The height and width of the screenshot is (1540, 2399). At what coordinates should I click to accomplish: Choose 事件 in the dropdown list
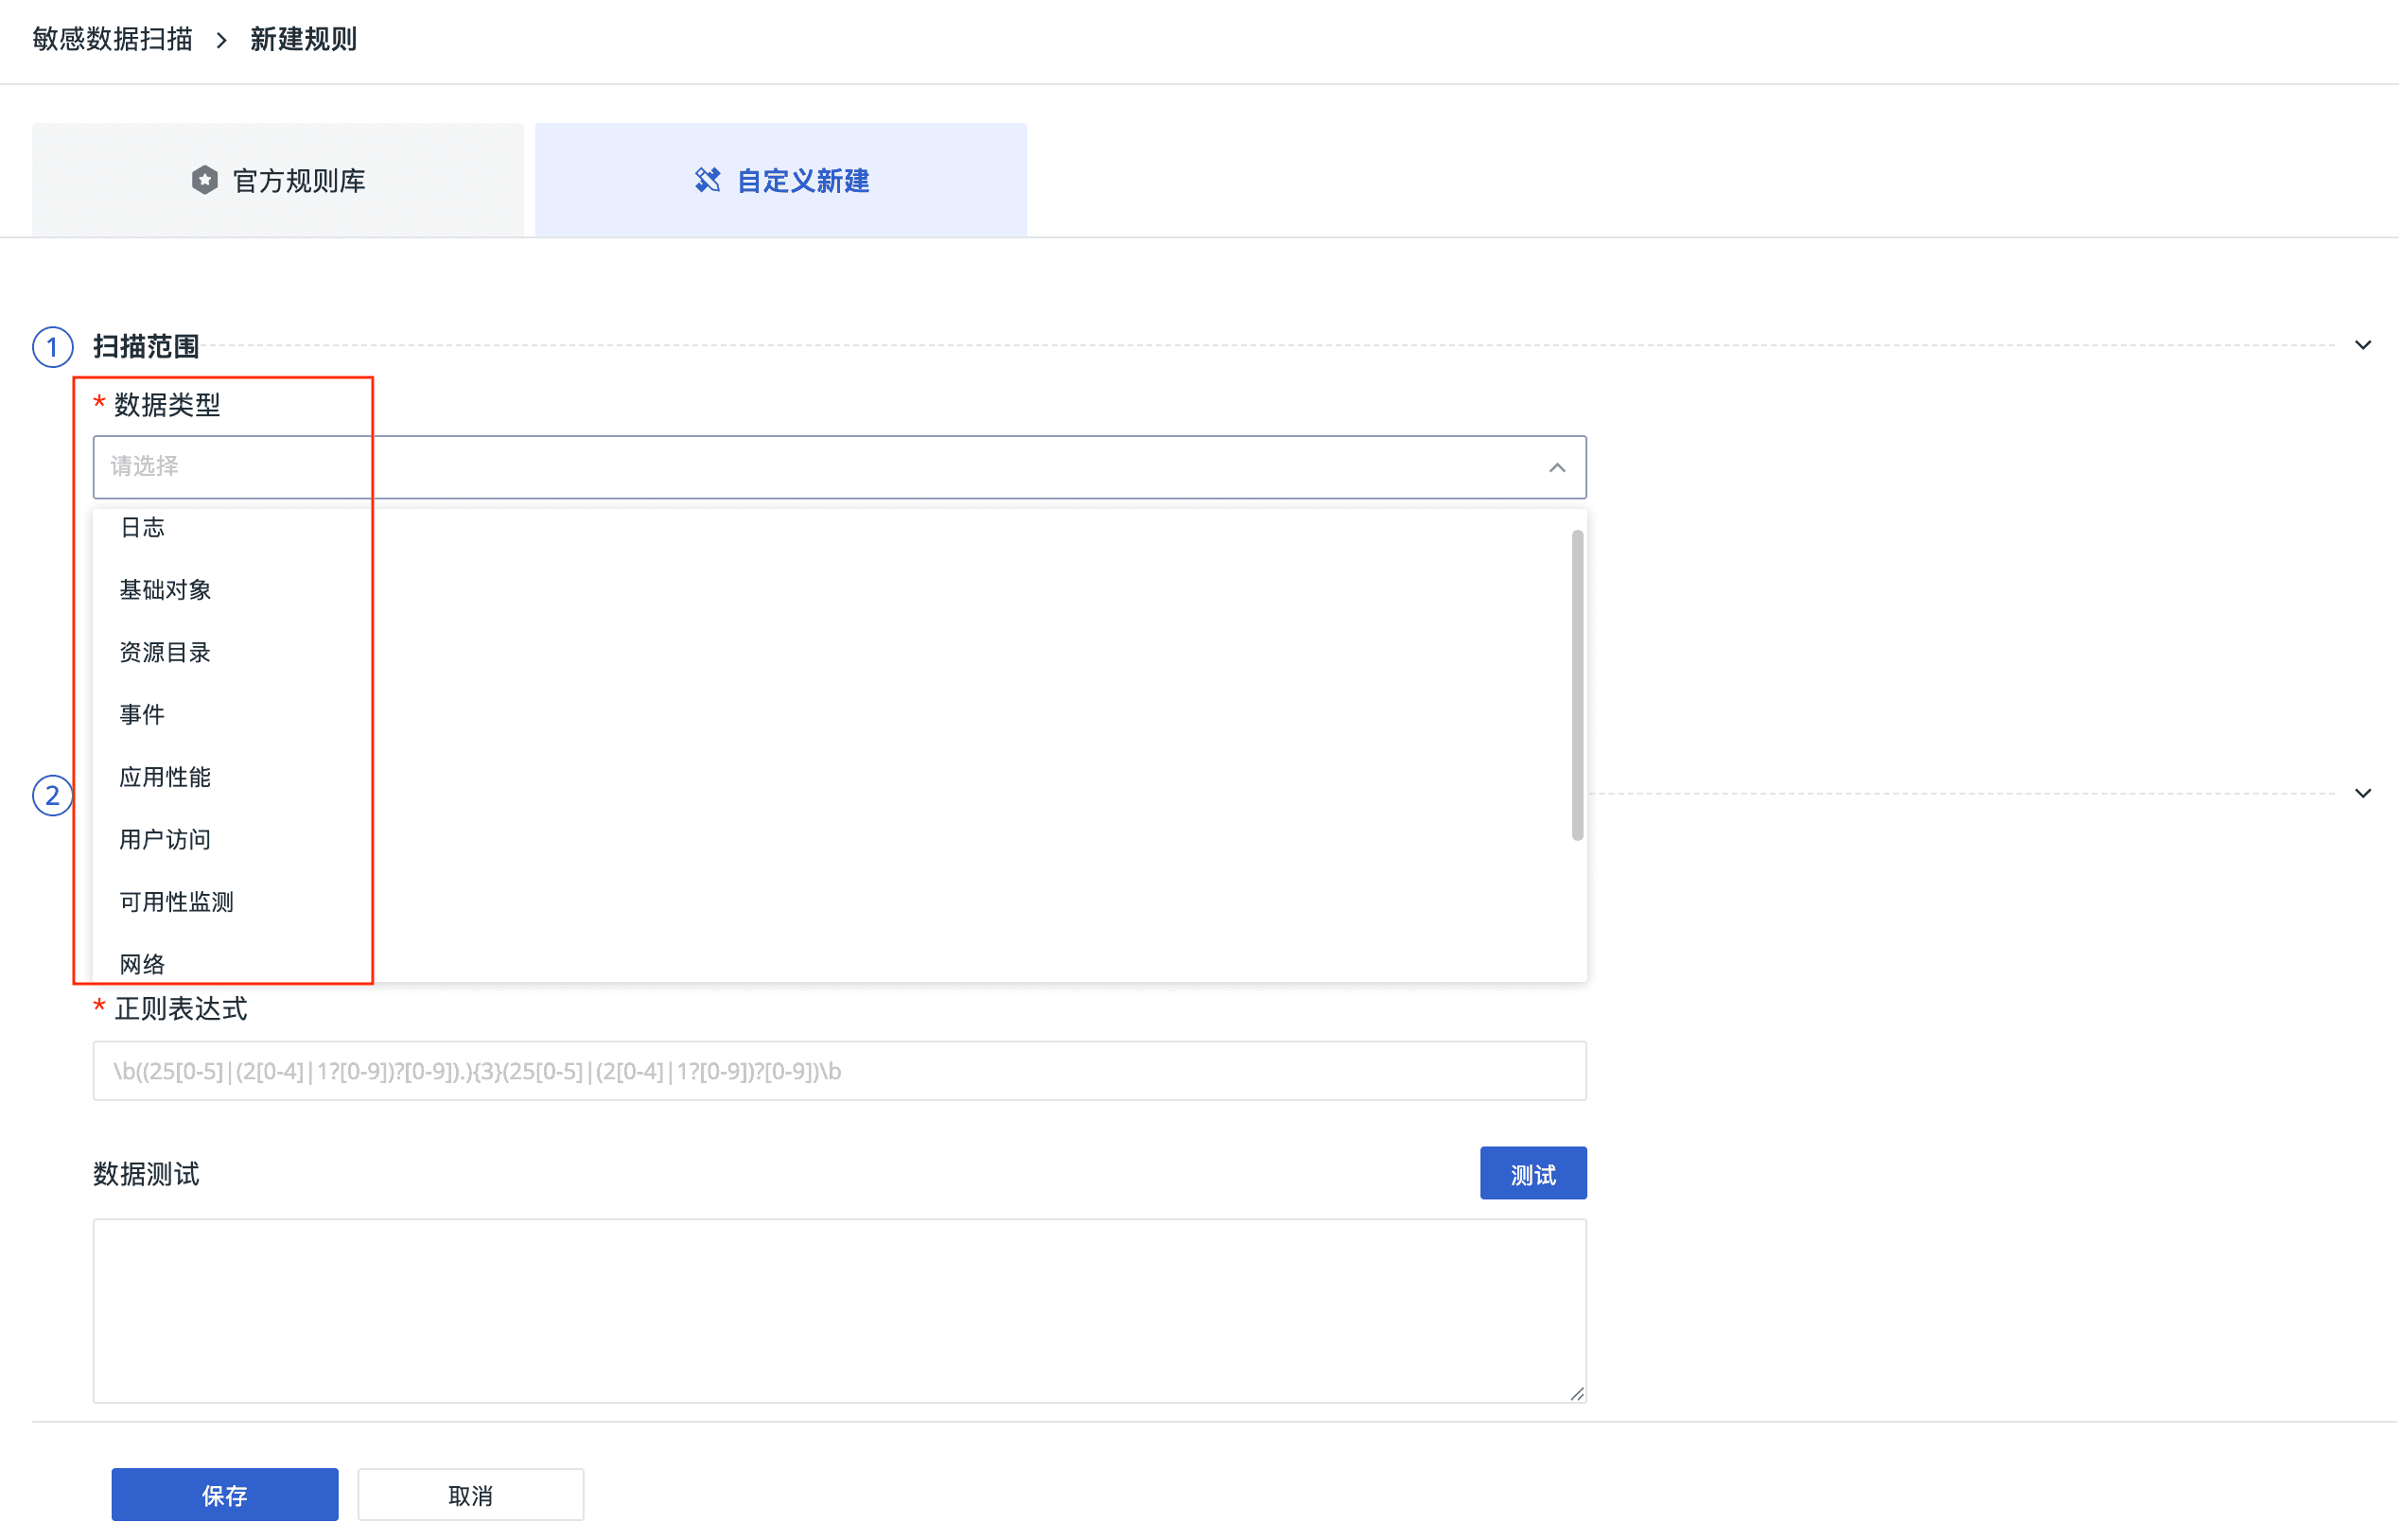(839, 714)
